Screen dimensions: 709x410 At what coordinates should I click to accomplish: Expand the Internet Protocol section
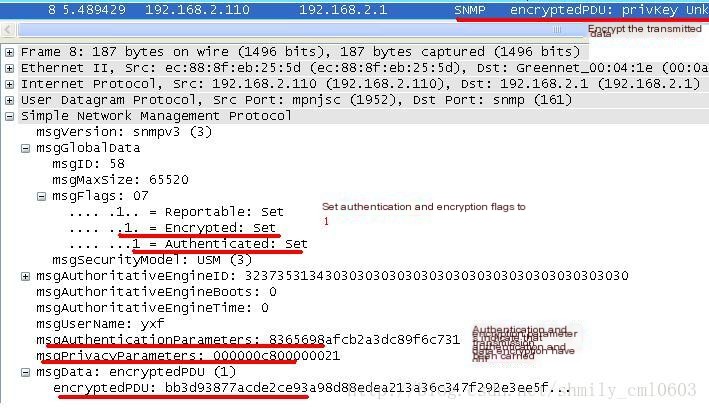click(9, 85)
